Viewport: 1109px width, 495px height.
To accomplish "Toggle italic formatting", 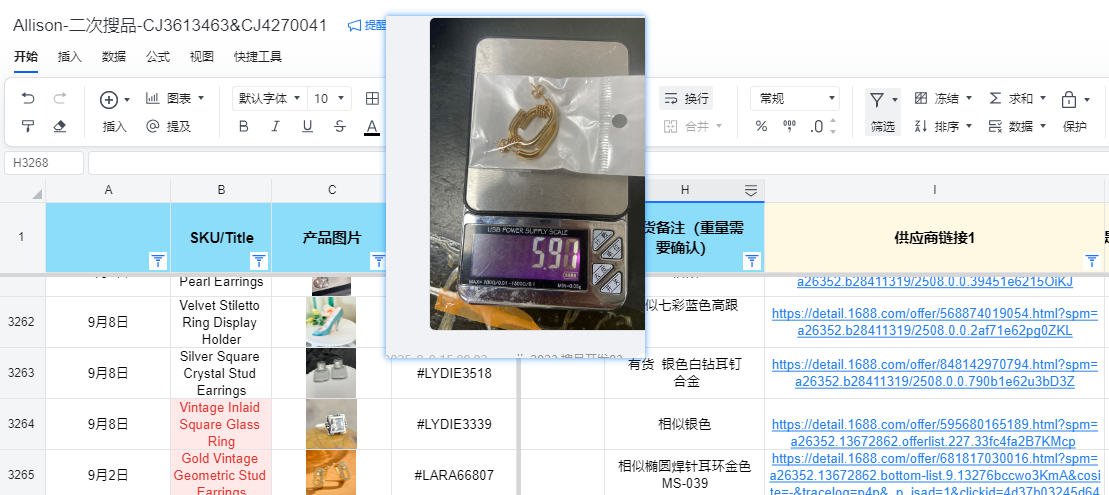I will [275, 126].
